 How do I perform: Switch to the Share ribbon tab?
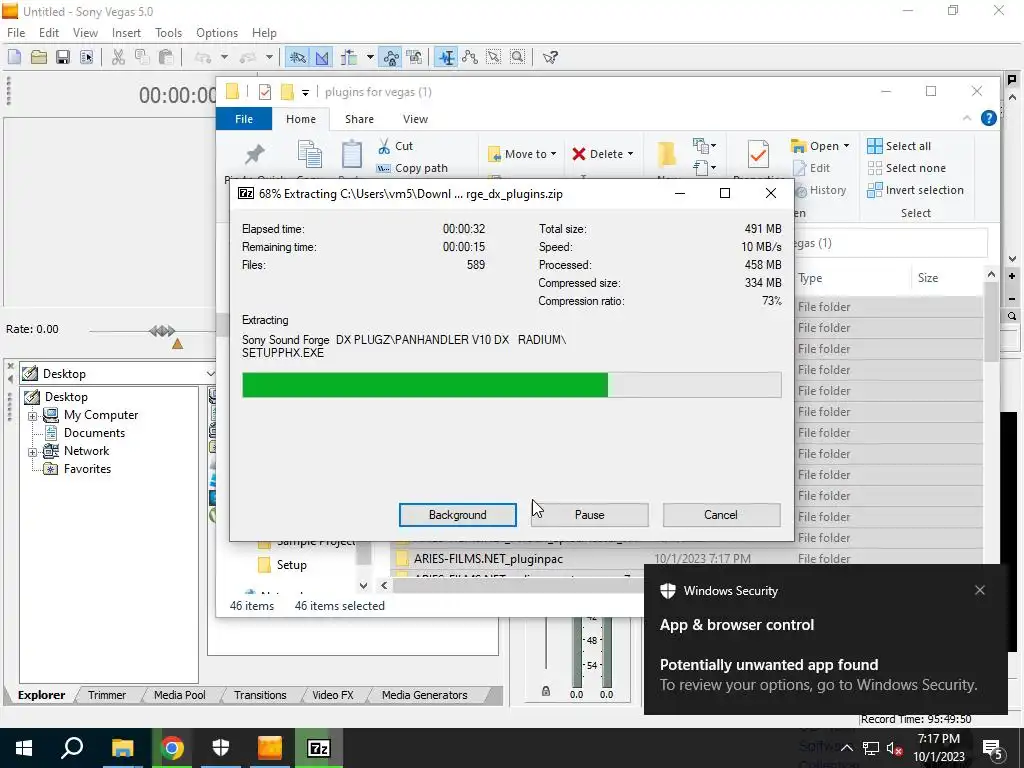click(359, 119)
